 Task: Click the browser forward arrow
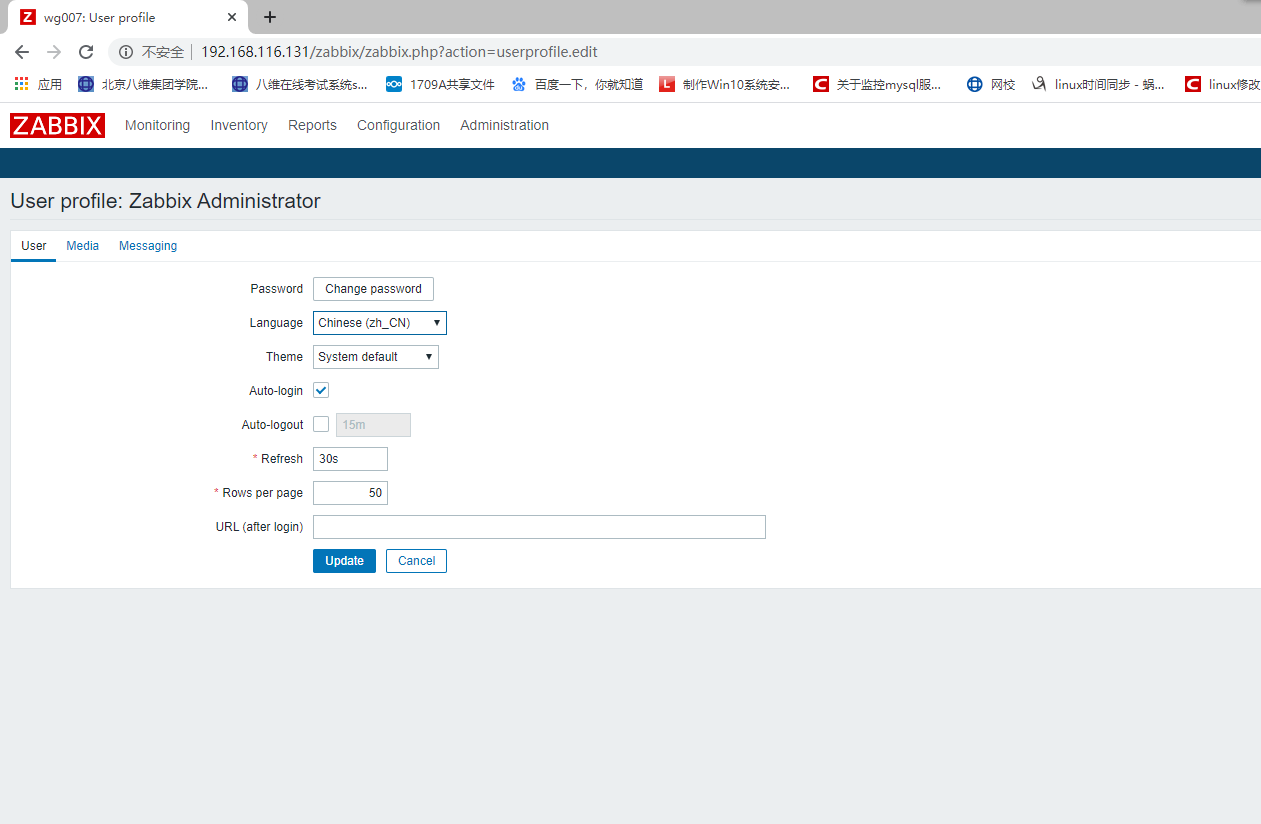54,52
